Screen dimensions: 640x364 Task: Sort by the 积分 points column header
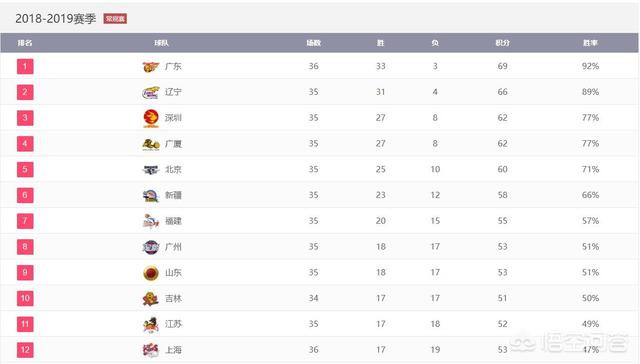pyautogui.click(x=502, y=43)
